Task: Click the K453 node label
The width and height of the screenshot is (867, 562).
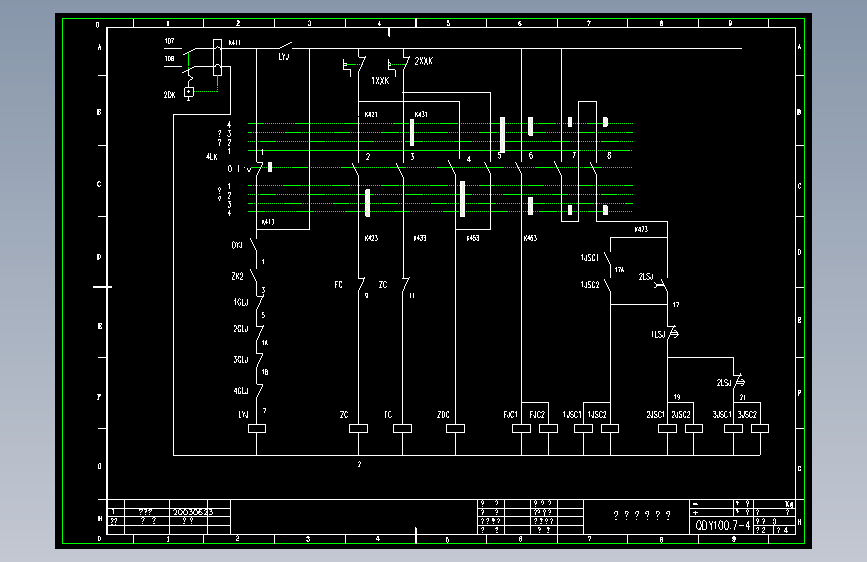Action: (473, 238)
